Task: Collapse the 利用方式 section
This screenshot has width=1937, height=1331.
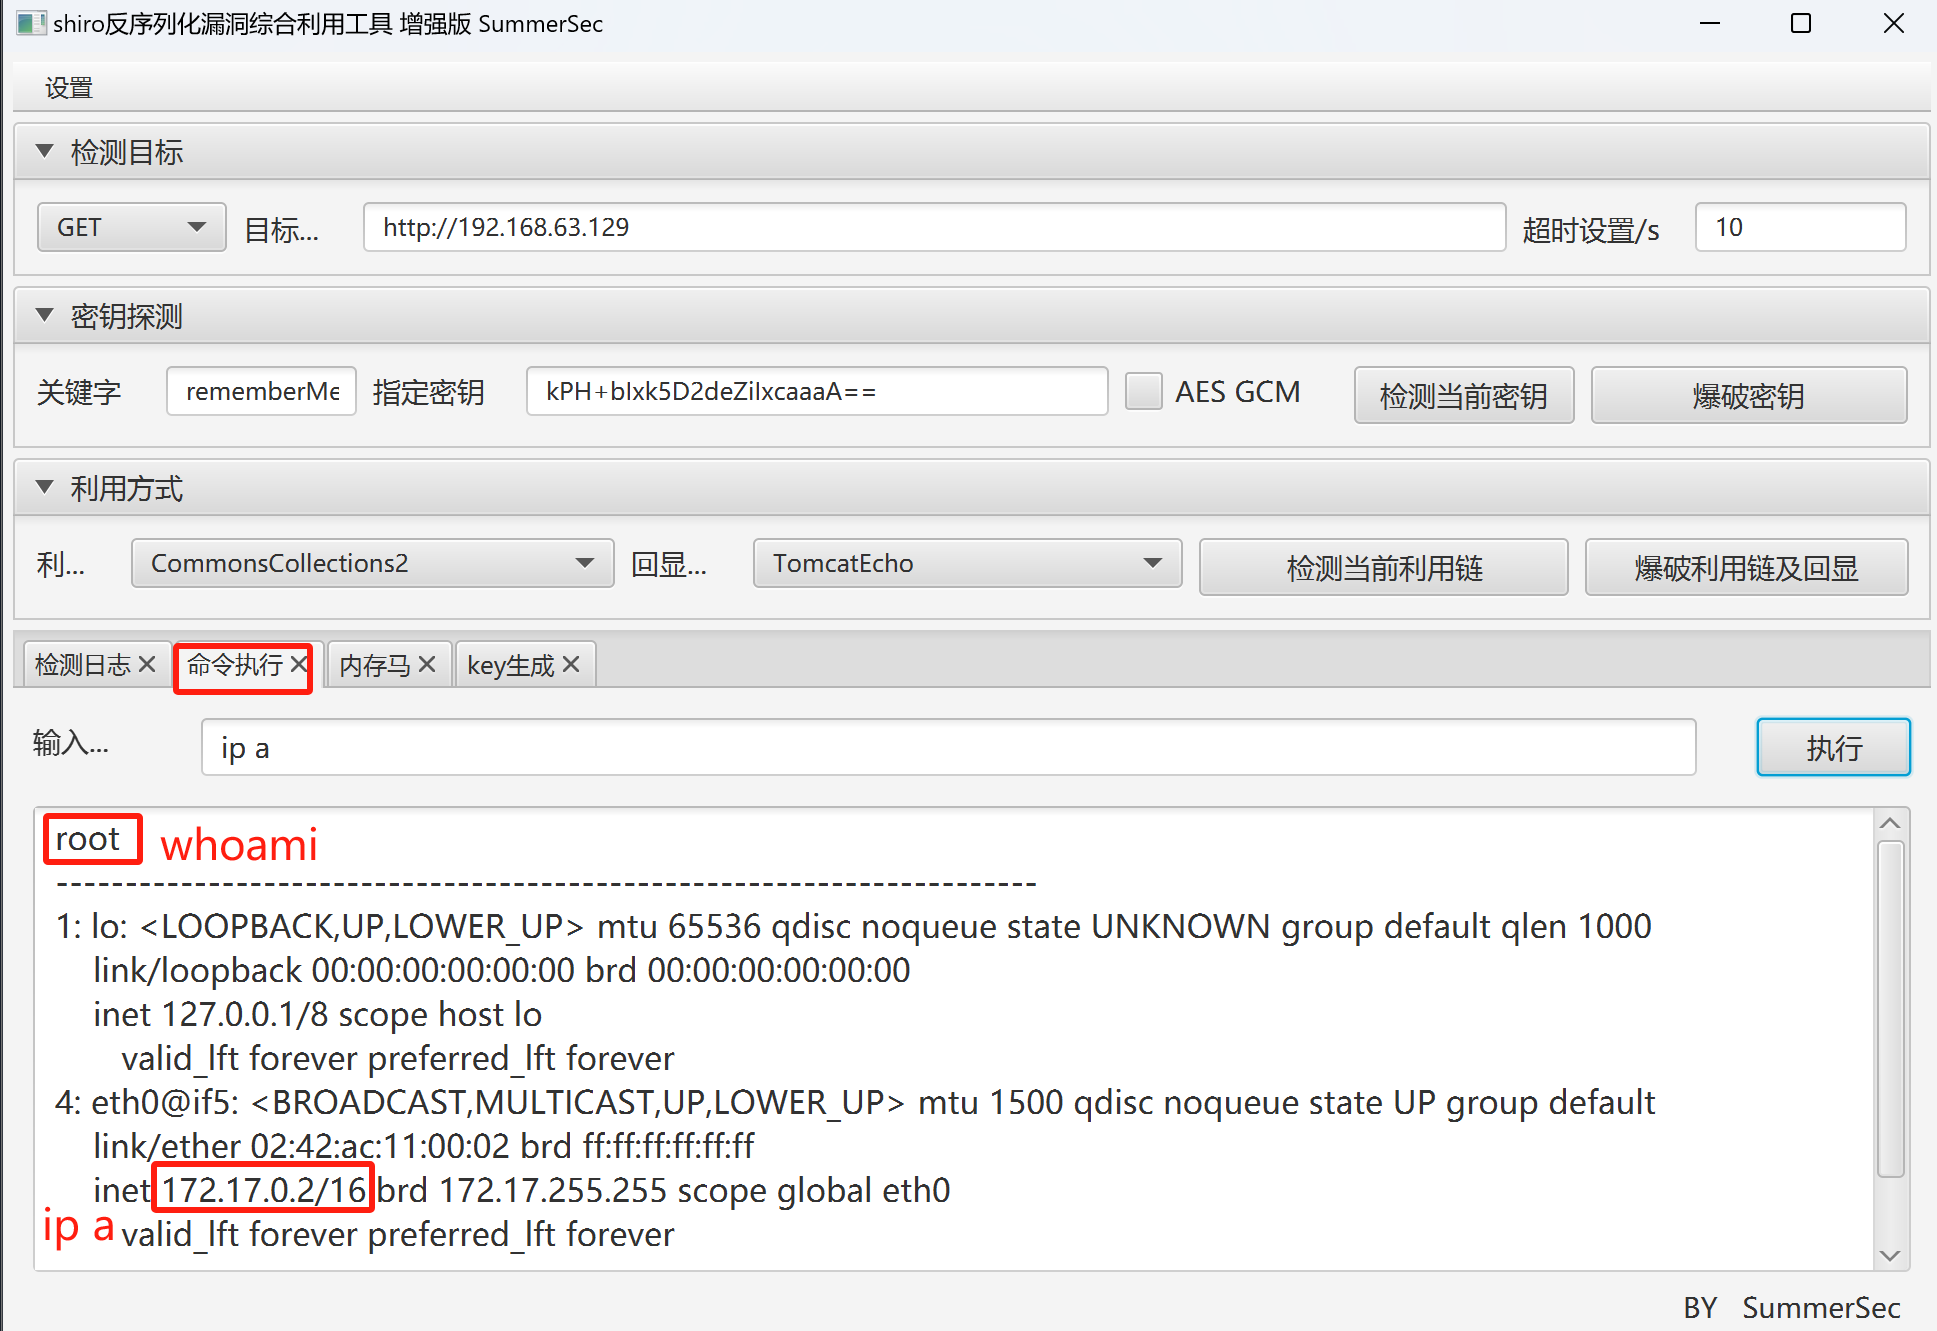Action: click(44, 488)
